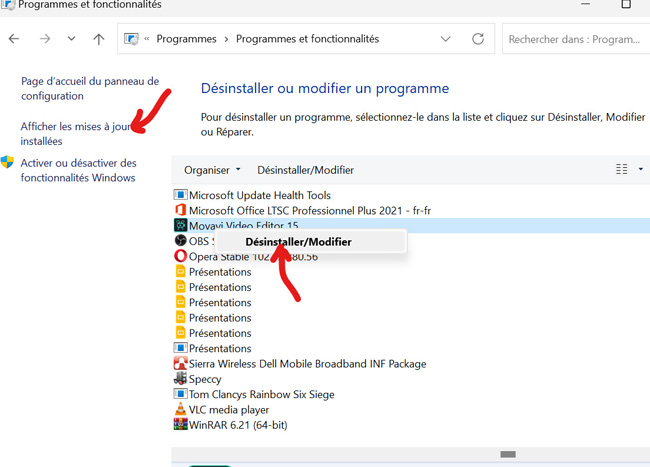Select Sierra Wireless Dell Mobile Broadband INF Package

click(x=307, y=364)
